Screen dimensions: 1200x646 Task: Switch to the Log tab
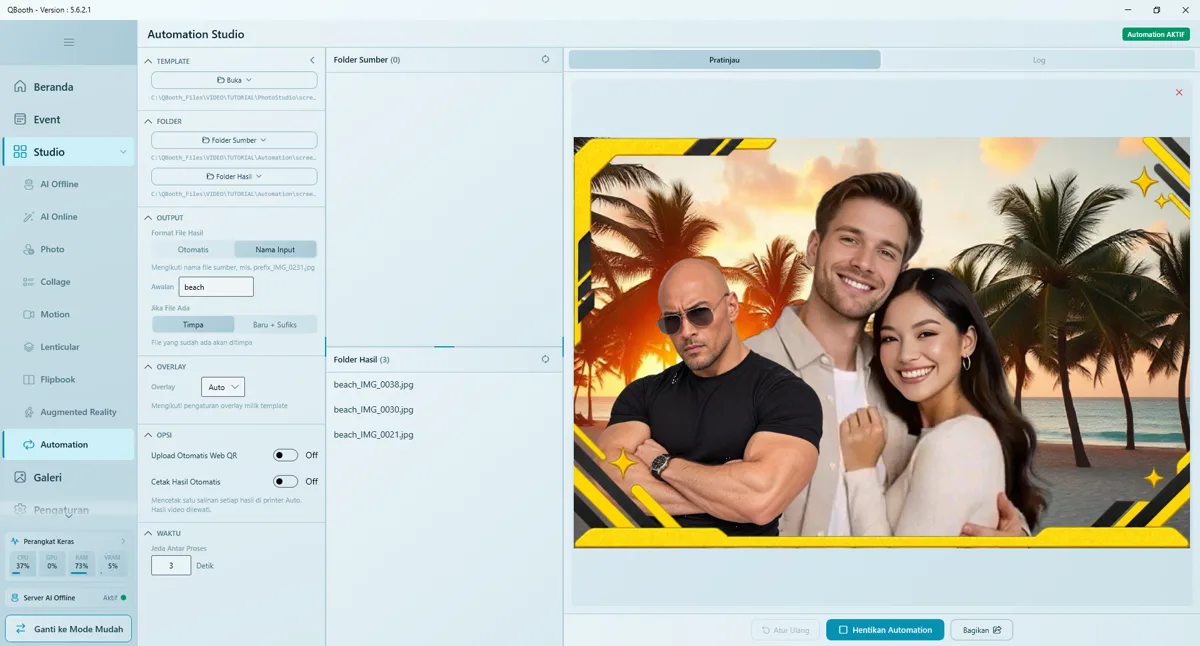click(x=1038, y=60)
